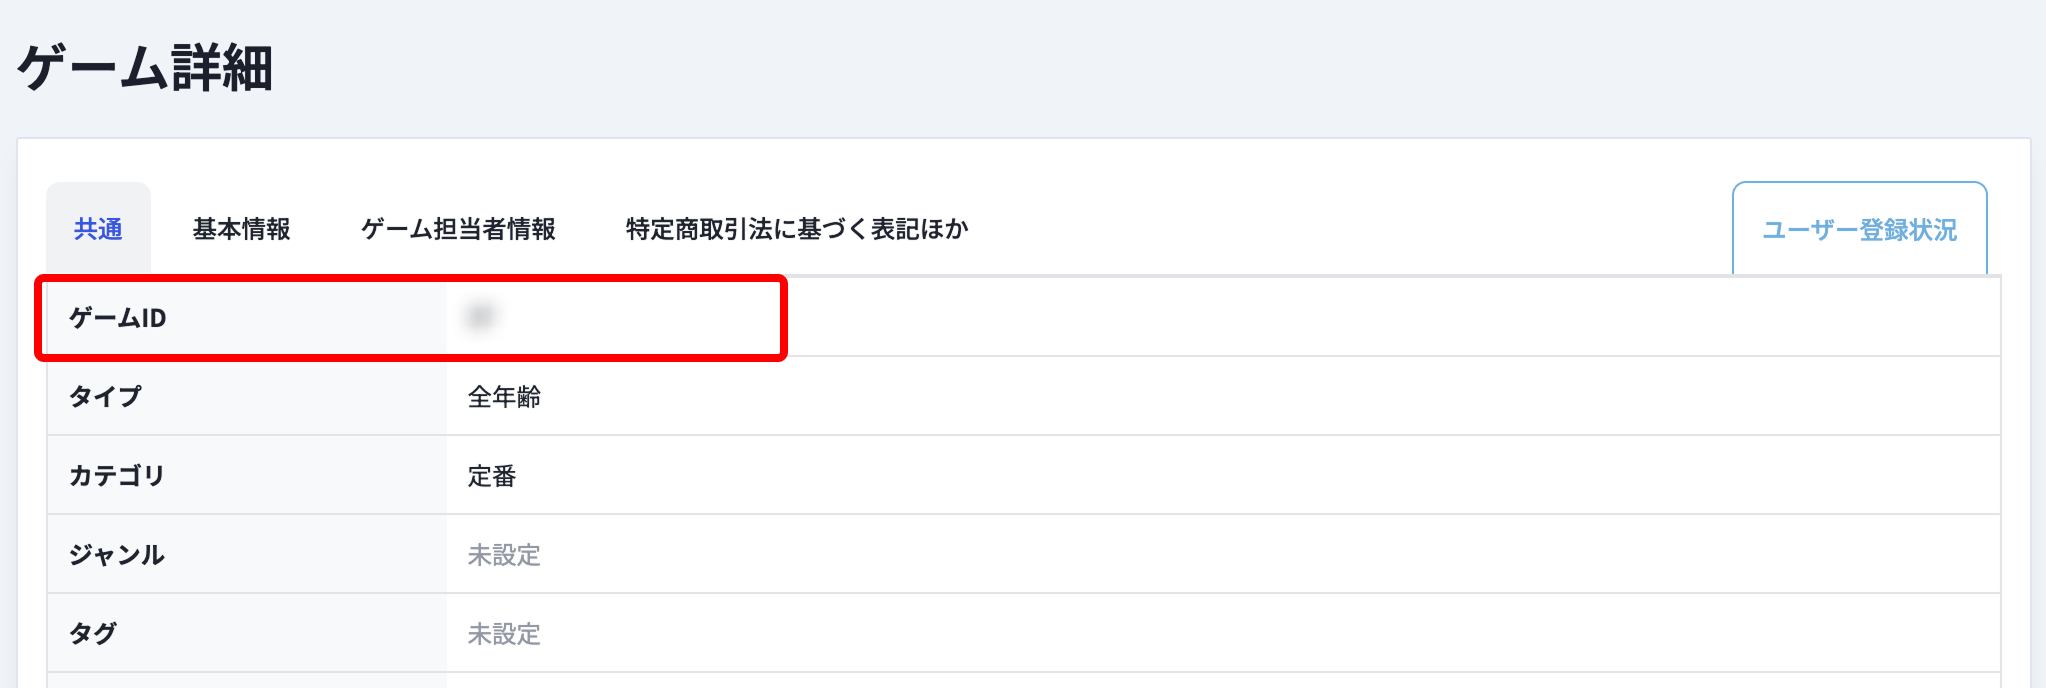
Task: Open 特定商取引法に基づく表記ほか tab
Action: pos(797,229)
